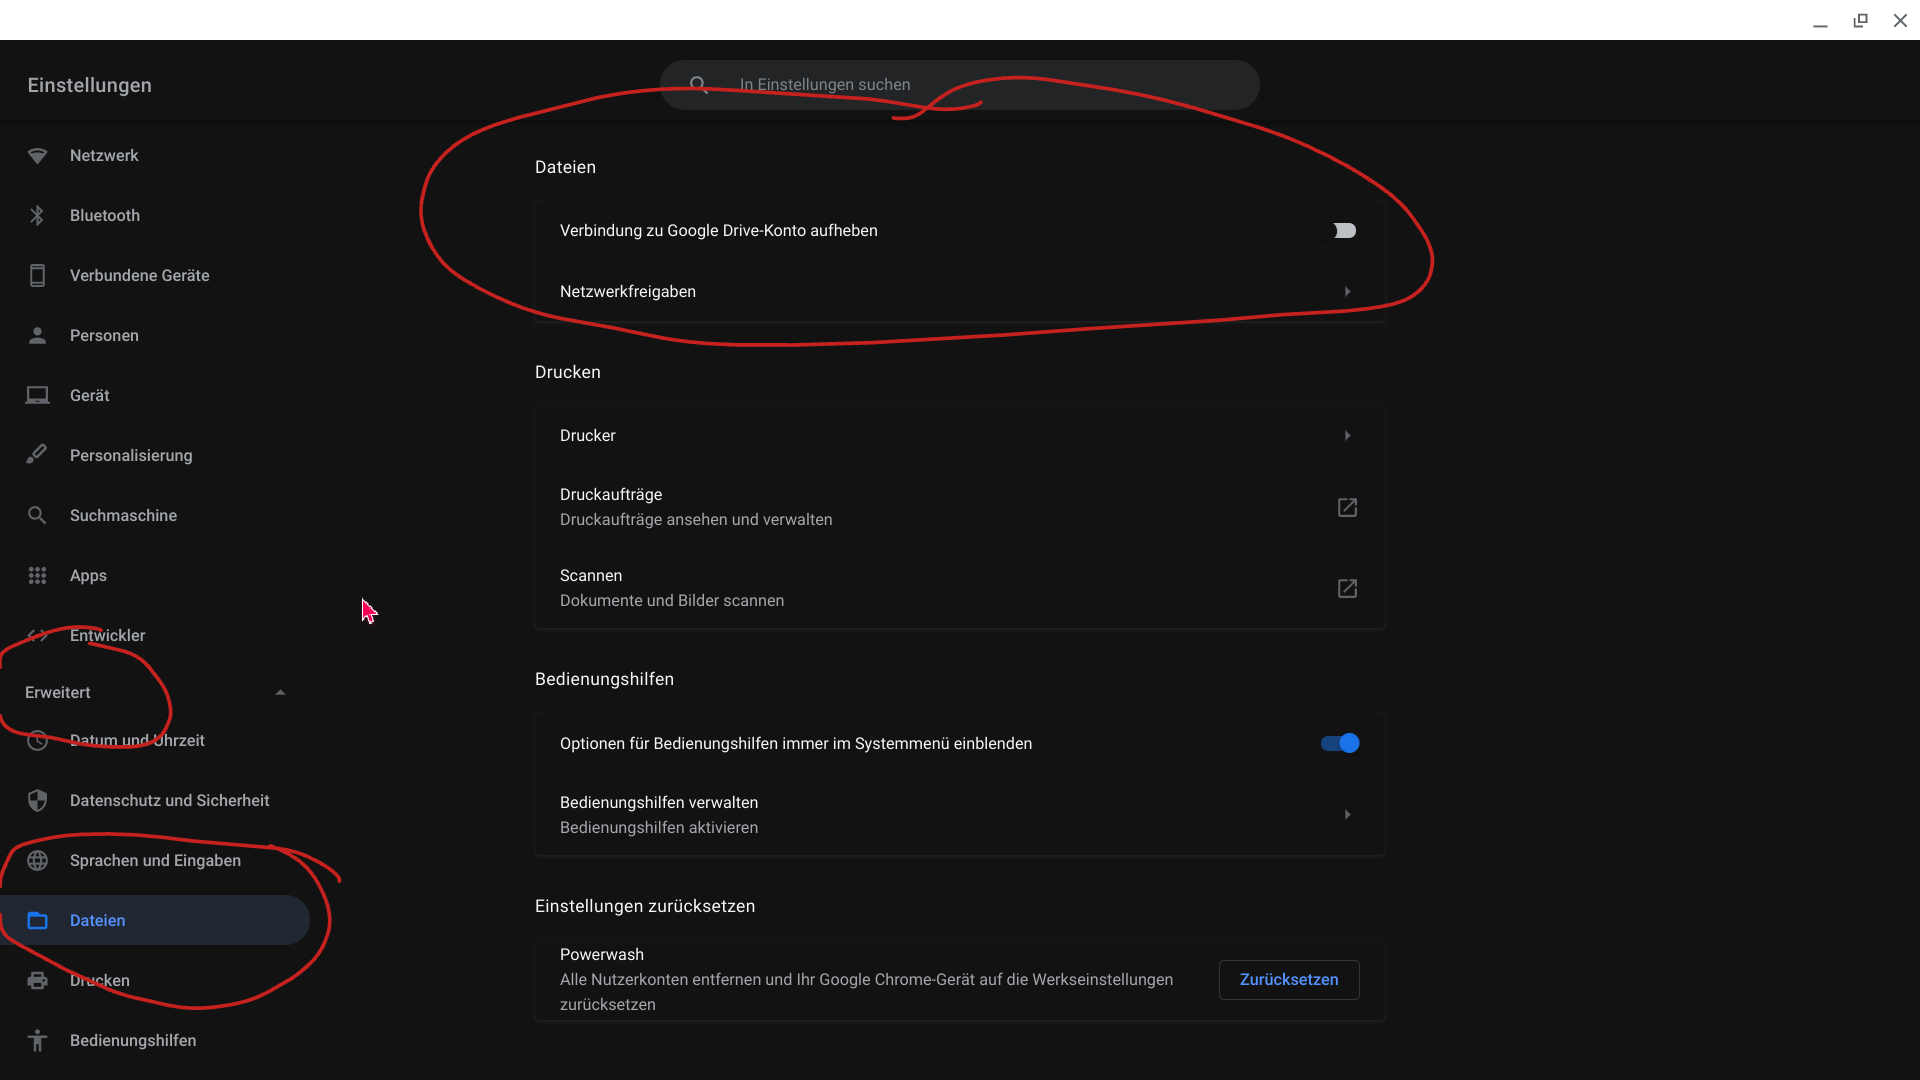1920x1080 pixels.
Task: Open the Drucker submenu arrow
Action: coord(1347,436)
